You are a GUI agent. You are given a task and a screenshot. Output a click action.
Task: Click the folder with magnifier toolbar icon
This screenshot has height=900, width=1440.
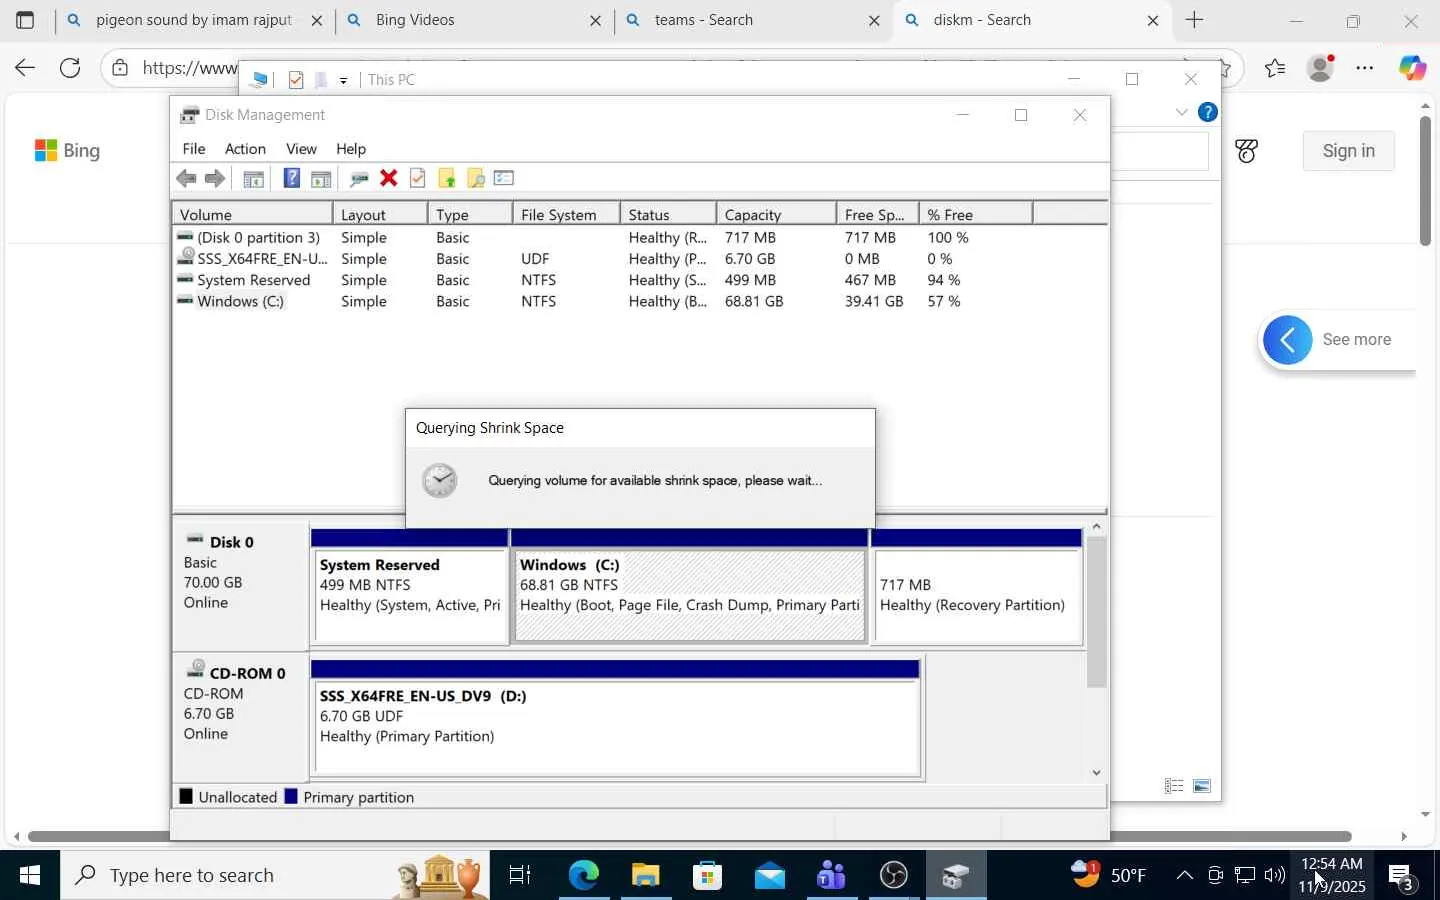[476, 178]
